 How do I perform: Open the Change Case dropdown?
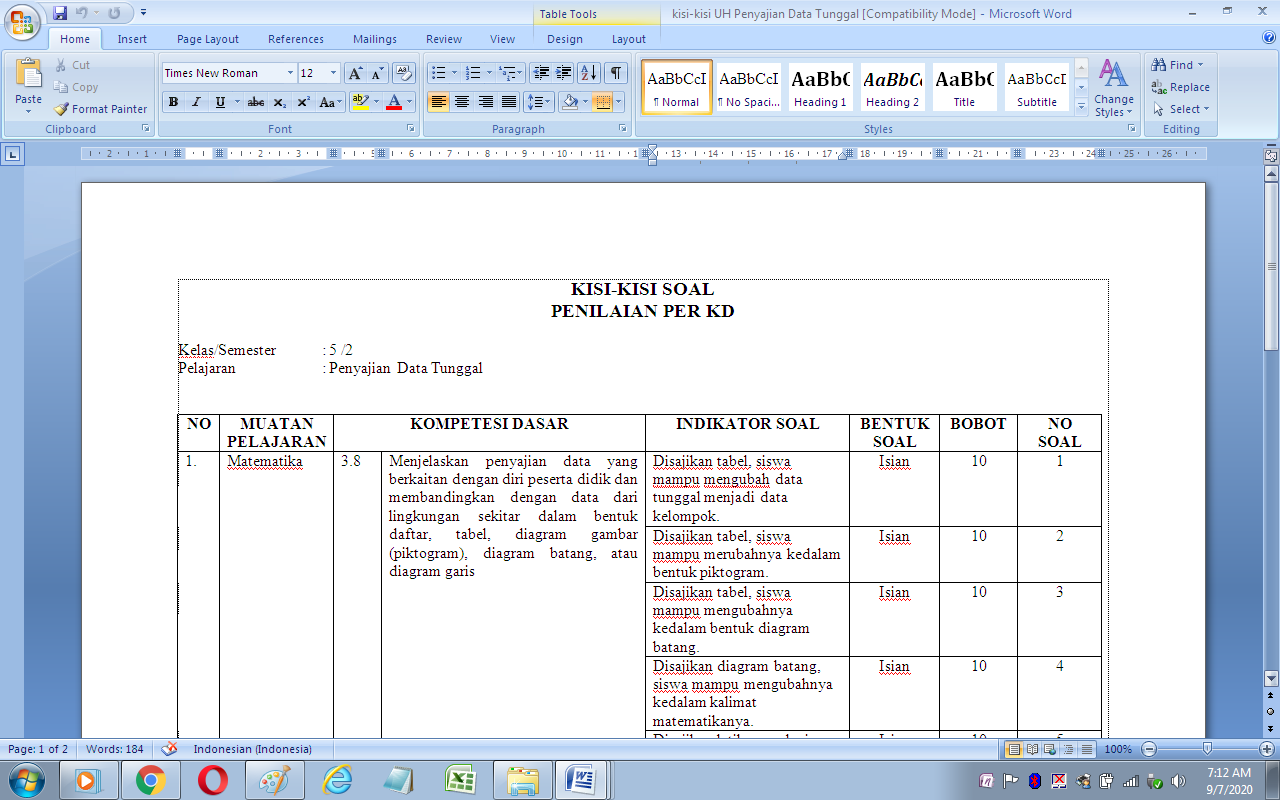pyautogui.click(x=330, y=102)
